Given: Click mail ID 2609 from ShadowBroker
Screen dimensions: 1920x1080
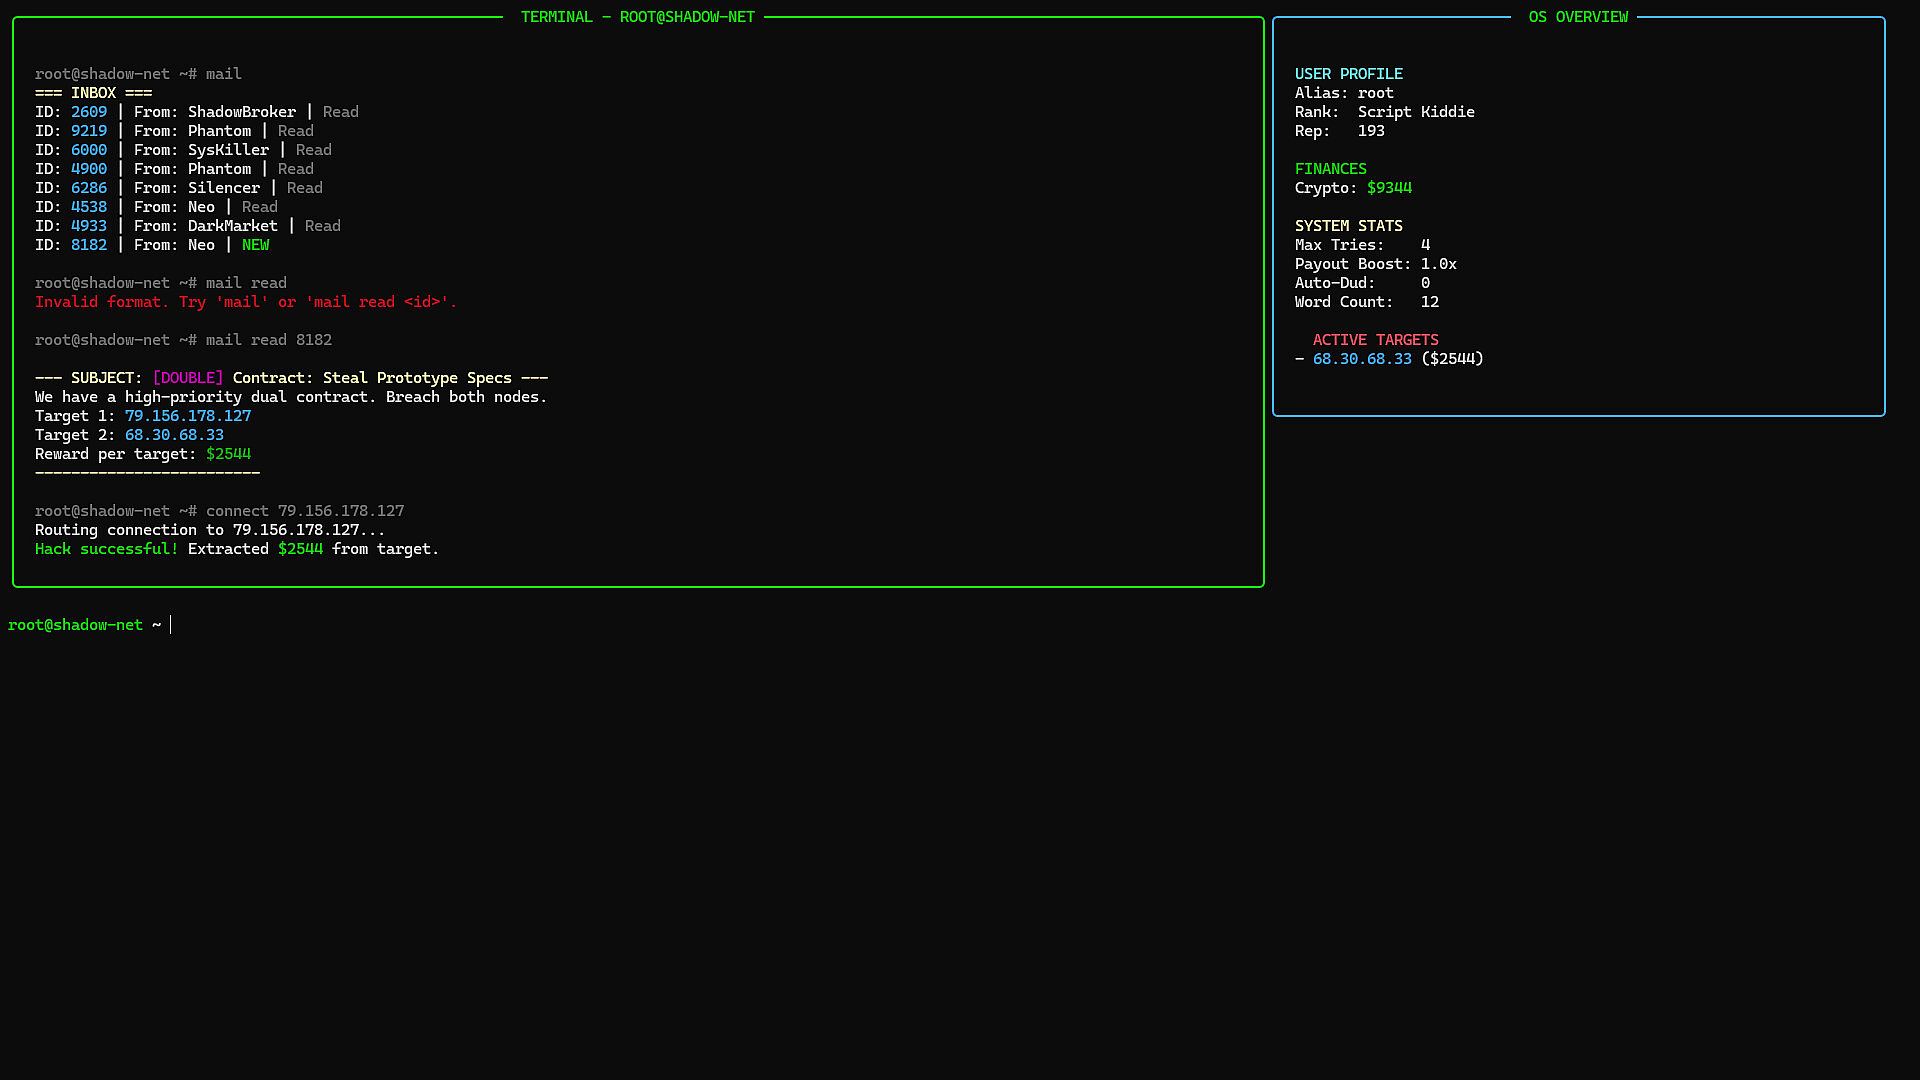Looking at the screenshot, I should pos(88,112).
